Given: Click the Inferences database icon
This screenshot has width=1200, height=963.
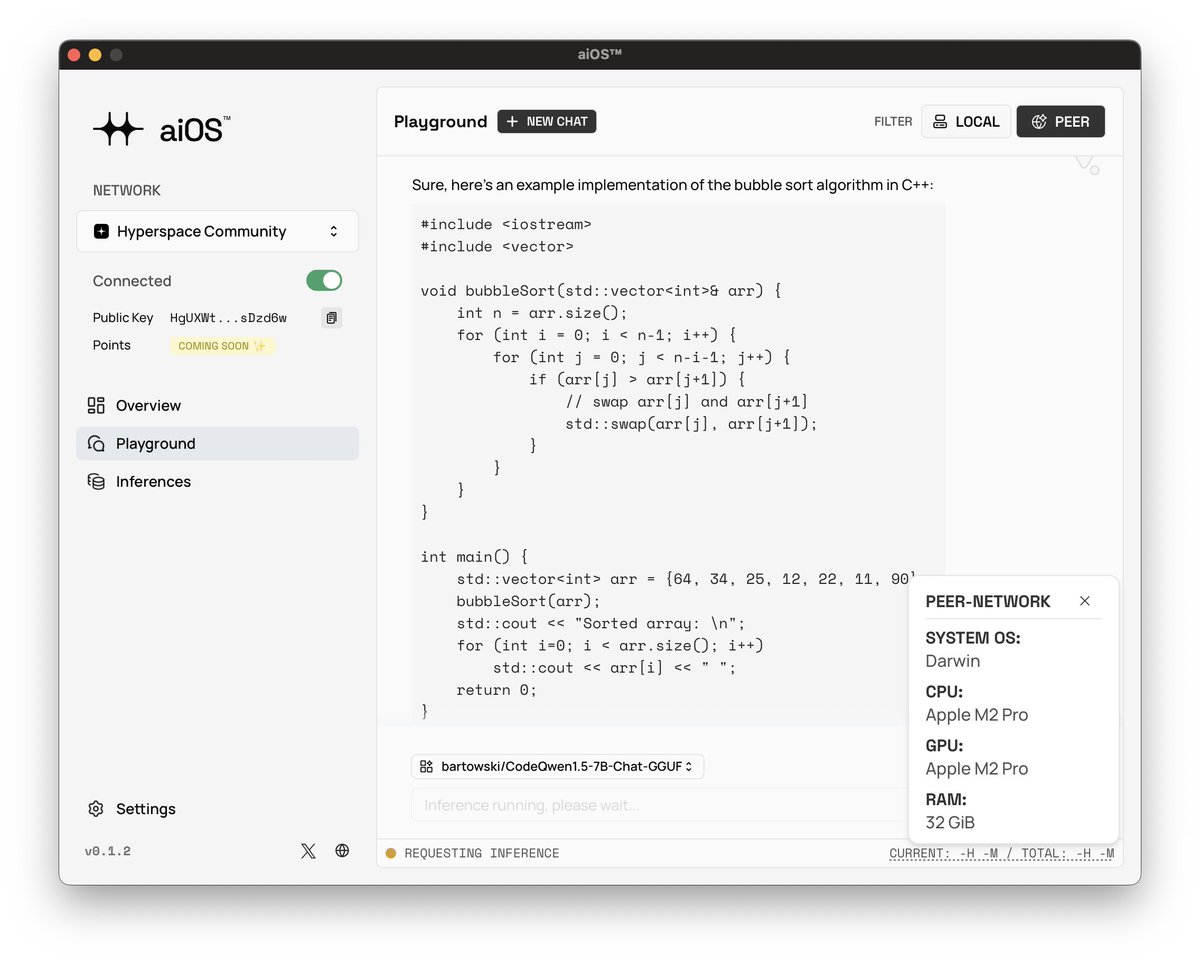Looking at the screenshot, I should (x=96, y=482).
